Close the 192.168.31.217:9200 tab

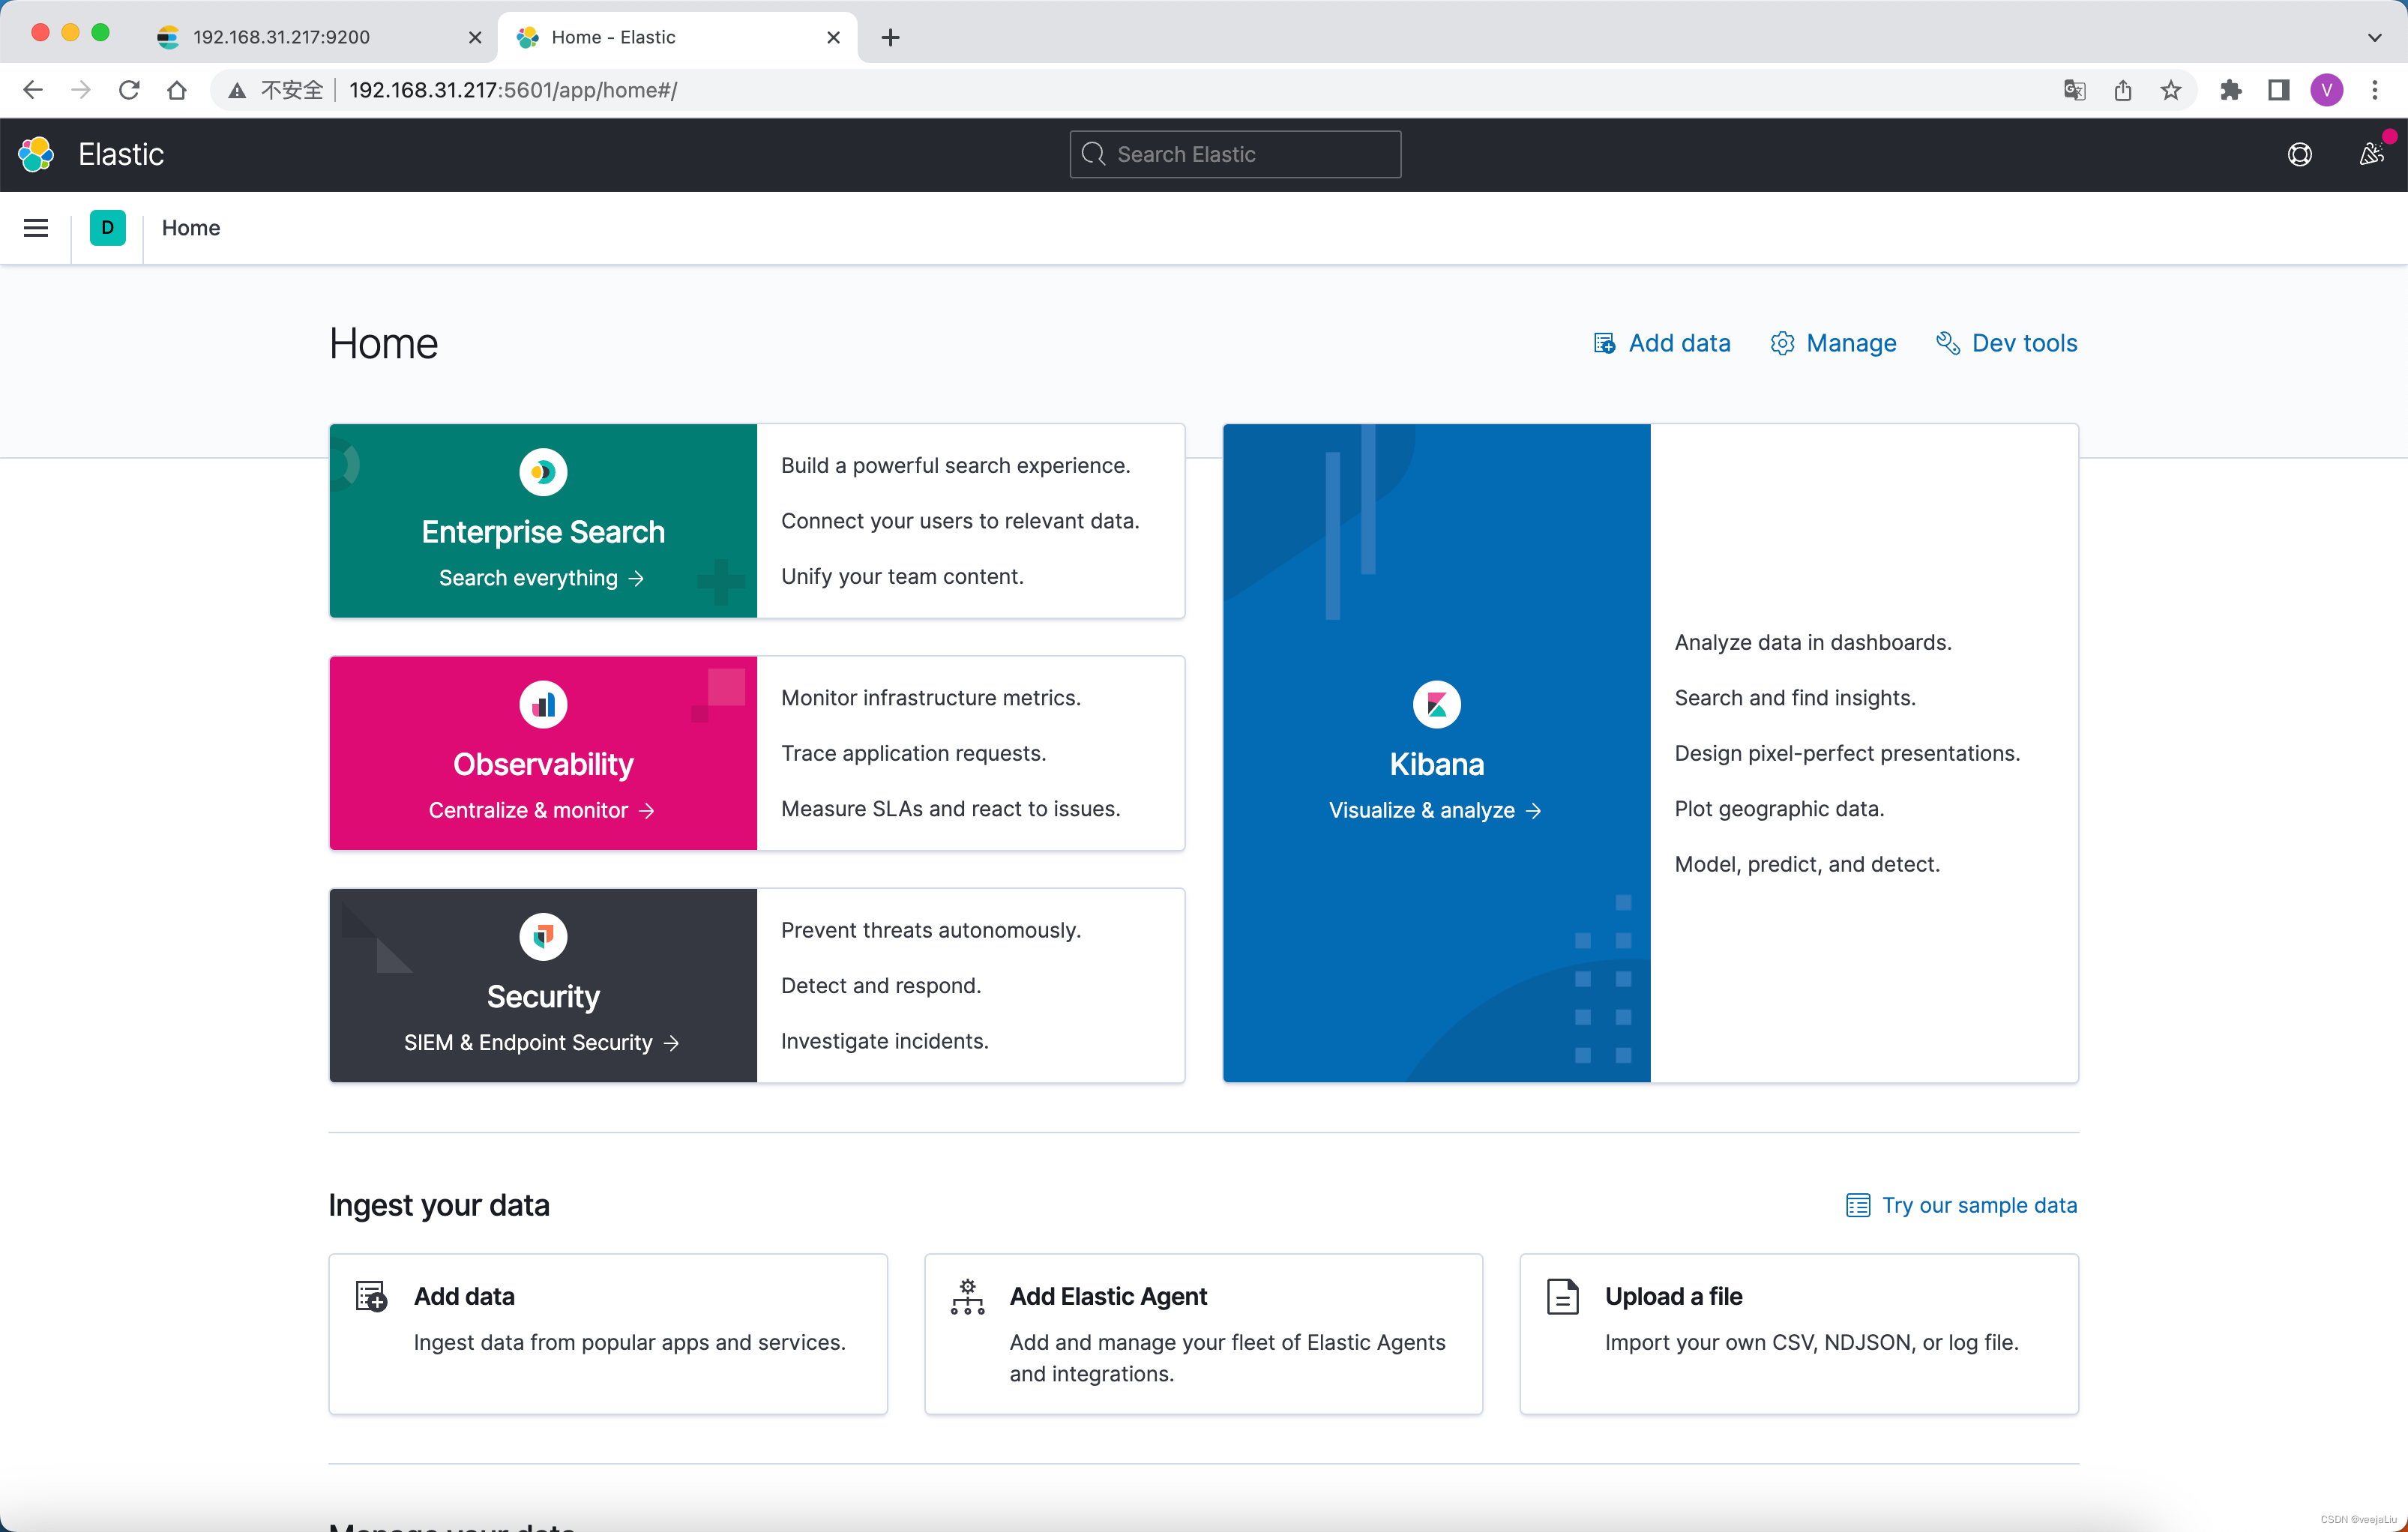point(475,37)
